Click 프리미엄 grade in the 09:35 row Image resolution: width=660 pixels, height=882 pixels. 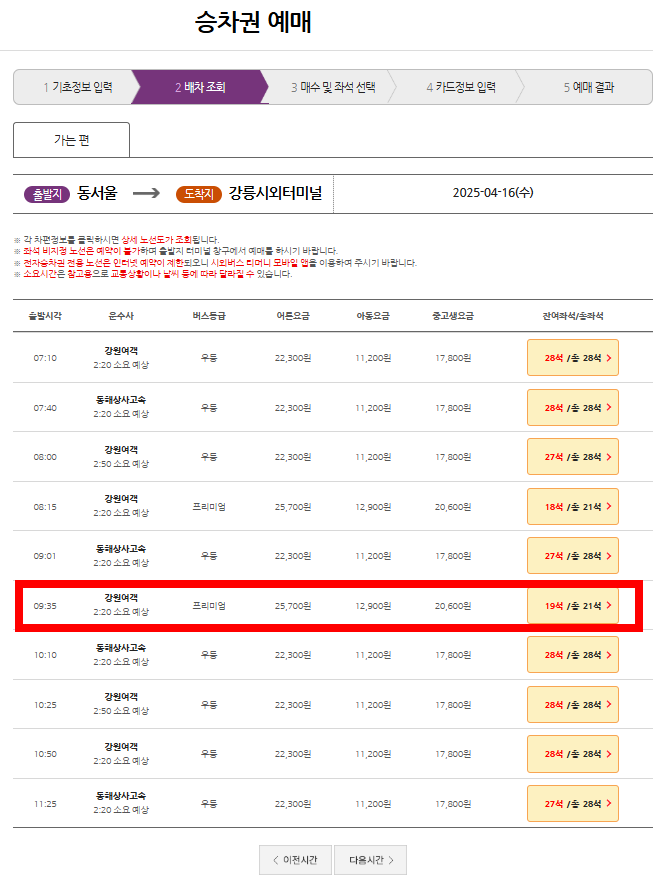point(209,606)
